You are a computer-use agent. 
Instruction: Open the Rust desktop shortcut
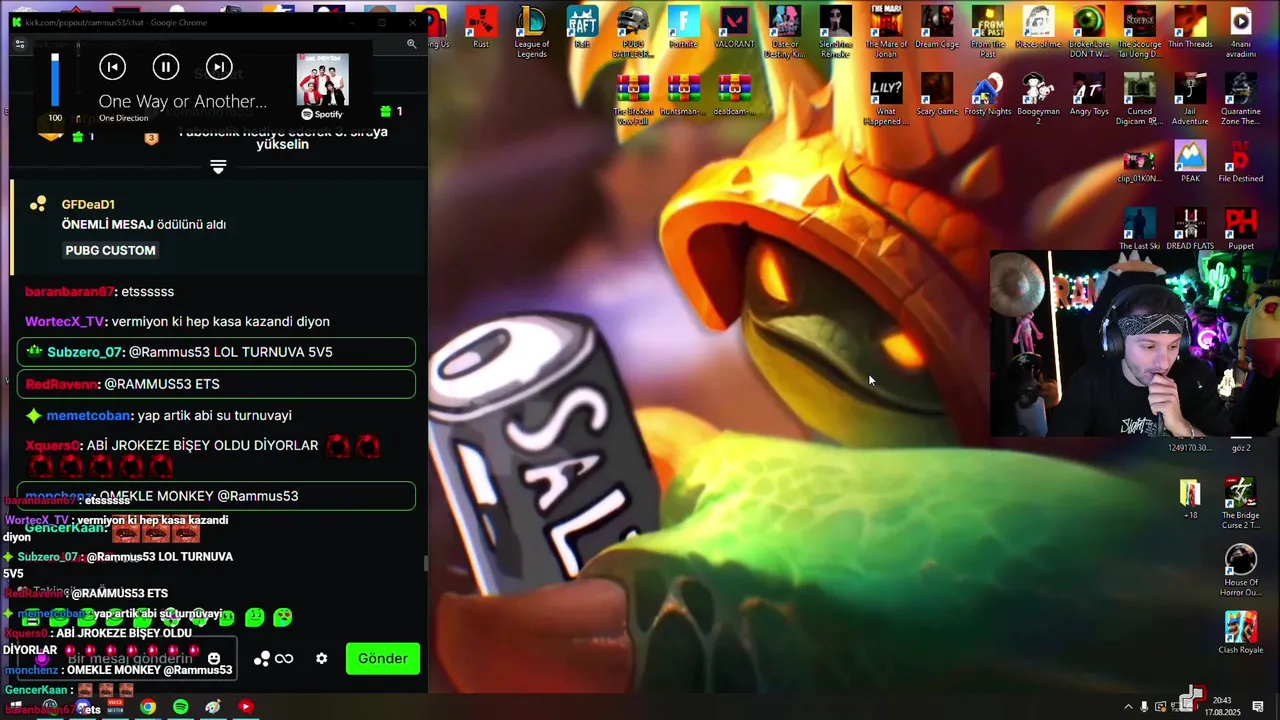coord(481,27)
